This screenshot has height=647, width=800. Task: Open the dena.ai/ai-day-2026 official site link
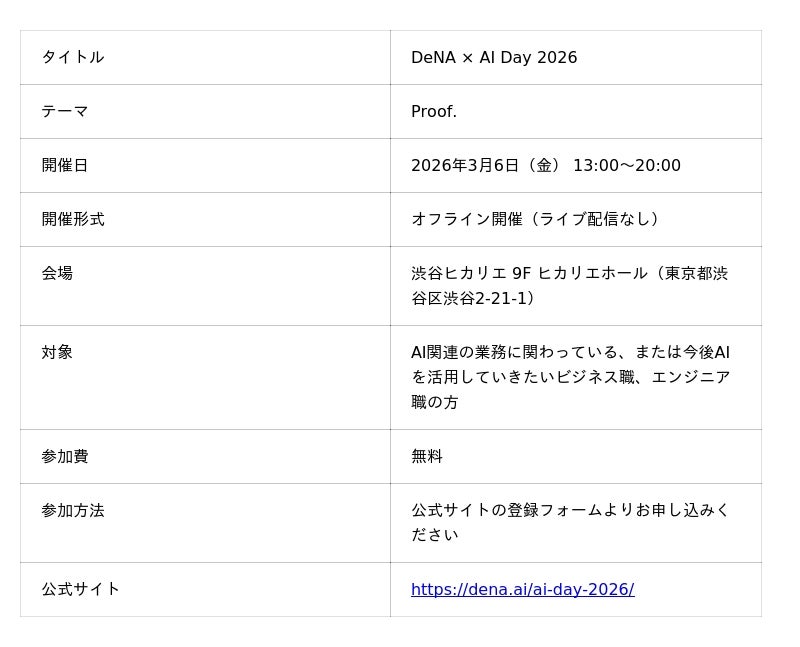tap(522, 589)
